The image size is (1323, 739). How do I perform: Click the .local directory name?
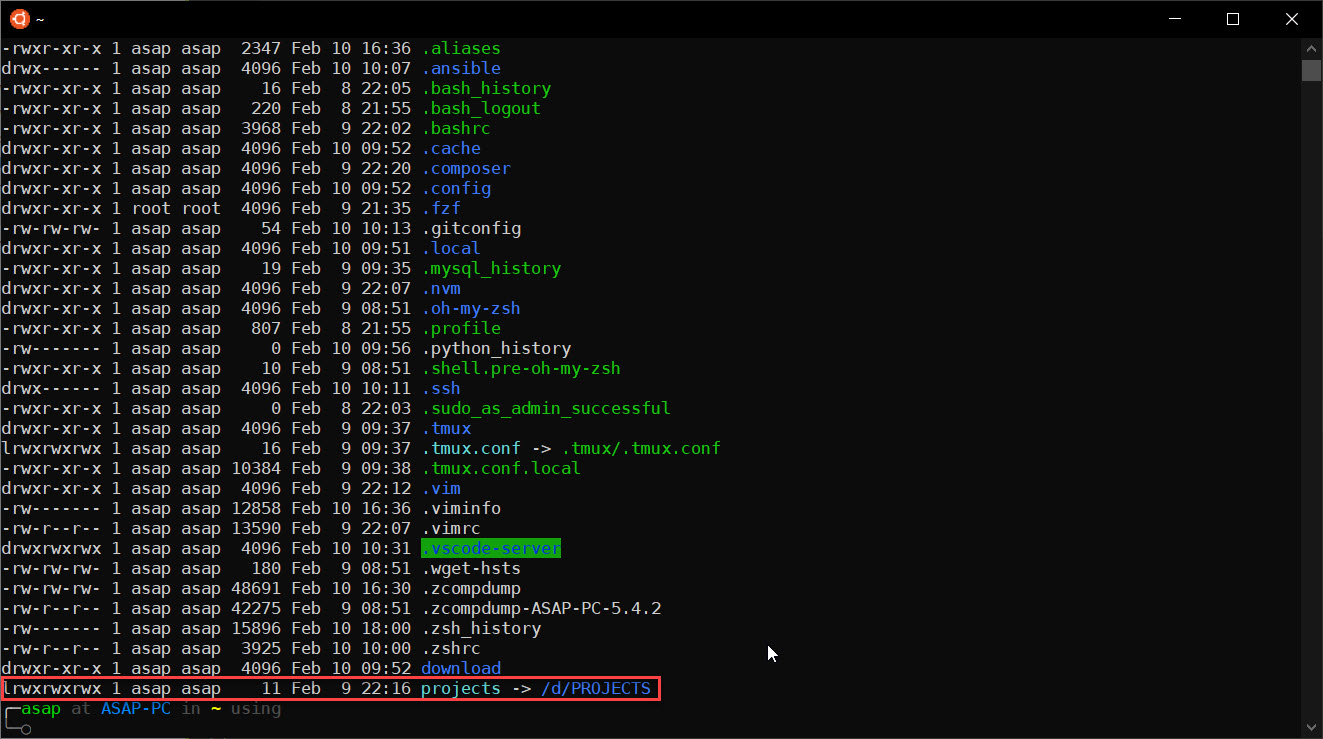(451, 248)
